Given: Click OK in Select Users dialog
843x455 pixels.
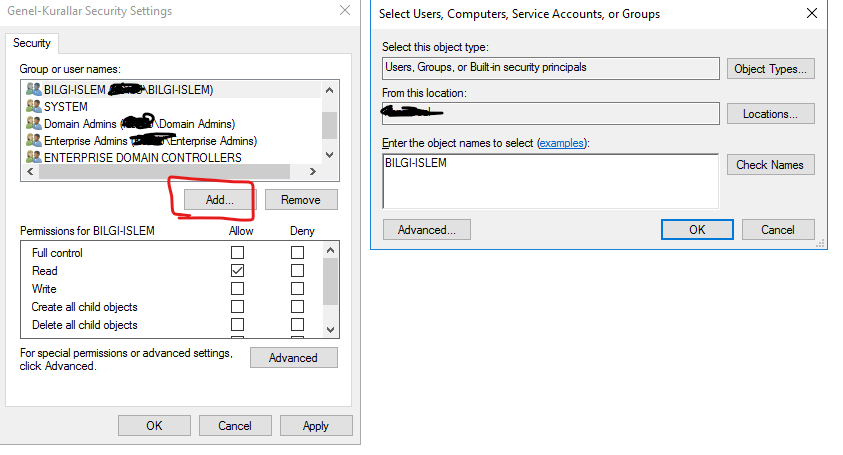Looking at the screenshot, I should [x=697, y=230].
